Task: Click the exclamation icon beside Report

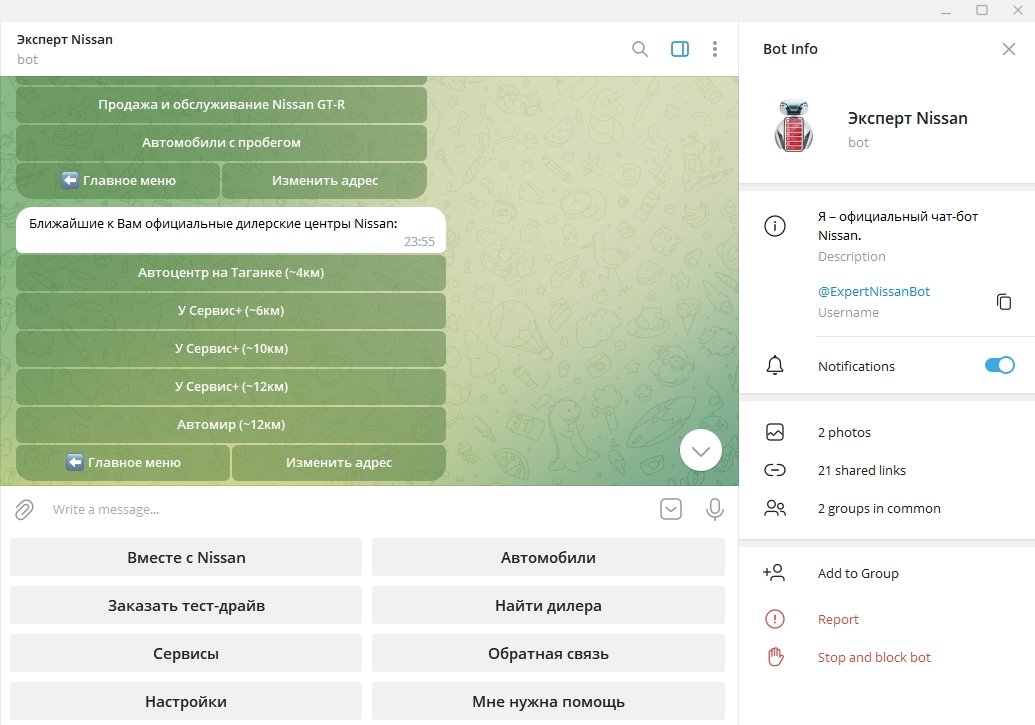Action: click(x=775, y=619)
